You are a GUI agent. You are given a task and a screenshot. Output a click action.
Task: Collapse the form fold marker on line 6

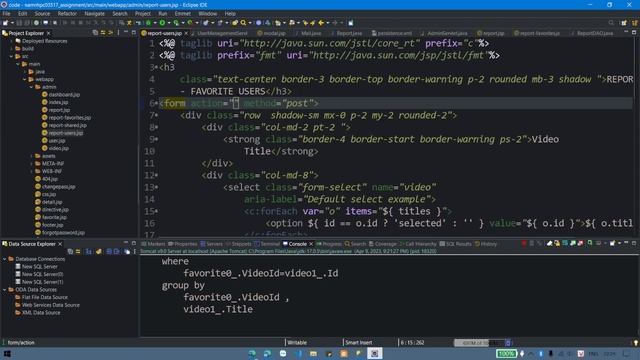click(156, 104)
